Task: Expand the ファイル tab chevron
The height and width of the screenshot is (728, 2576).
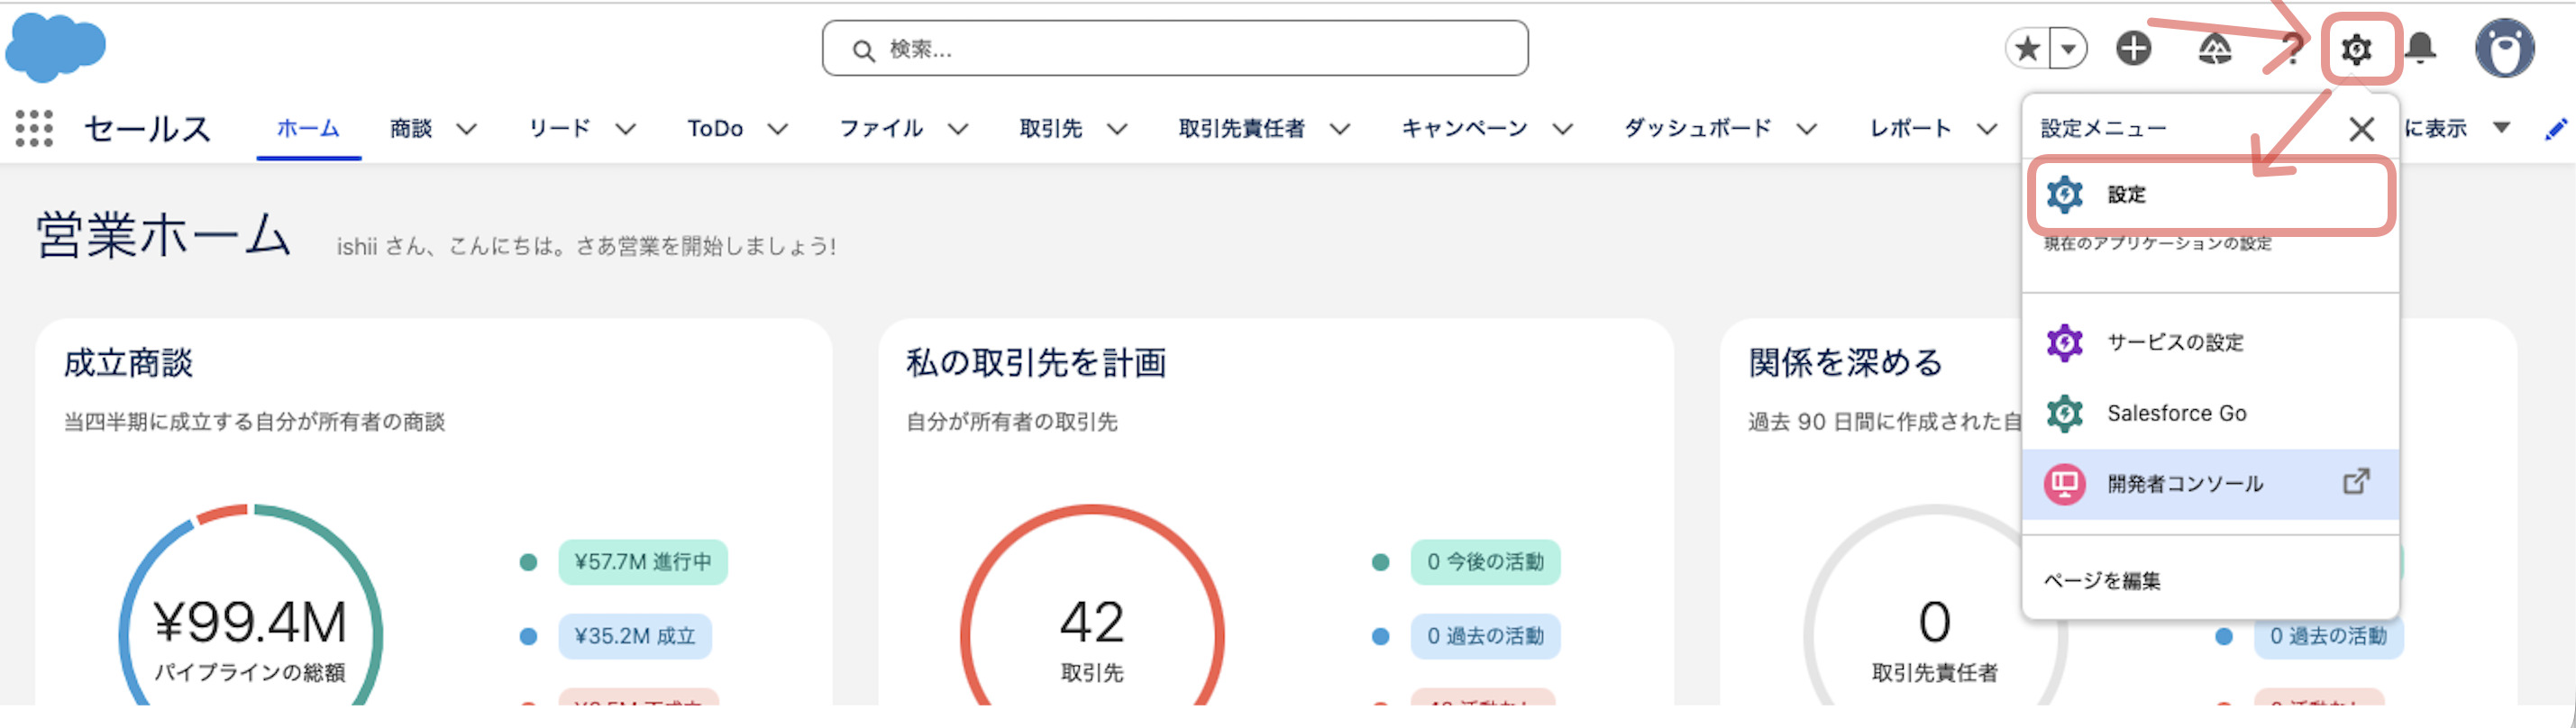Action: (958, 129)
